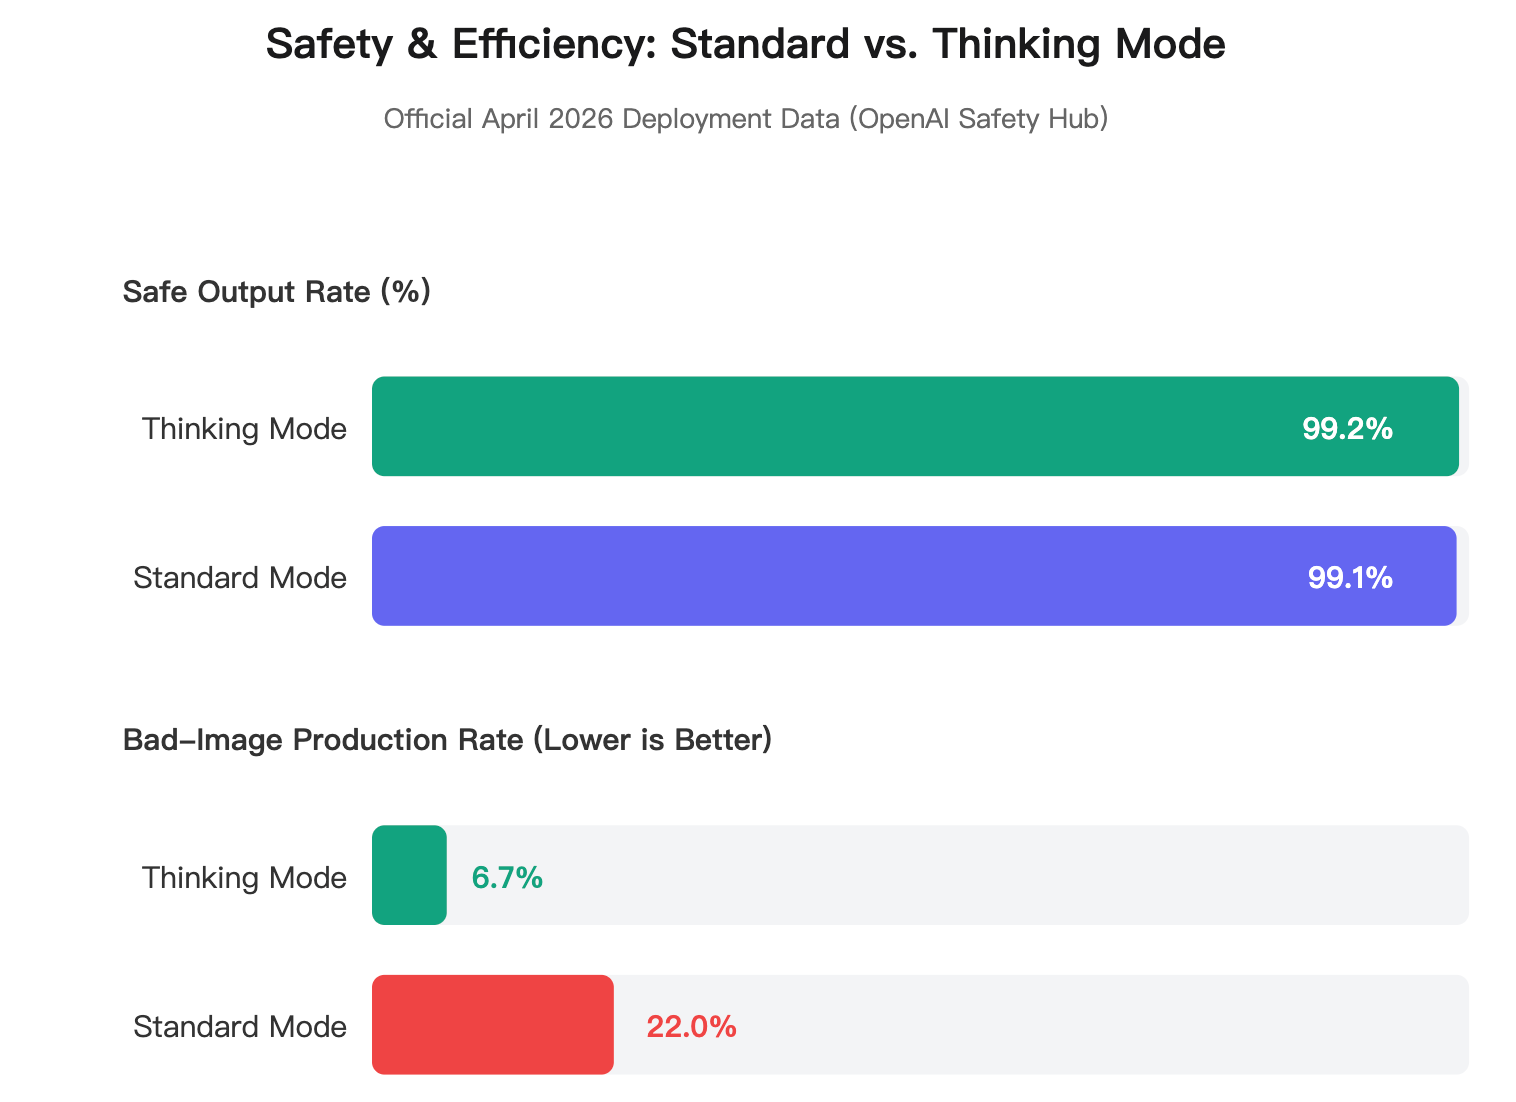The height and width of the screenshot is (1102, 1516).
Task: Click the chart title about Standard vs. Thinking Mode
Action: coord(745,45)
